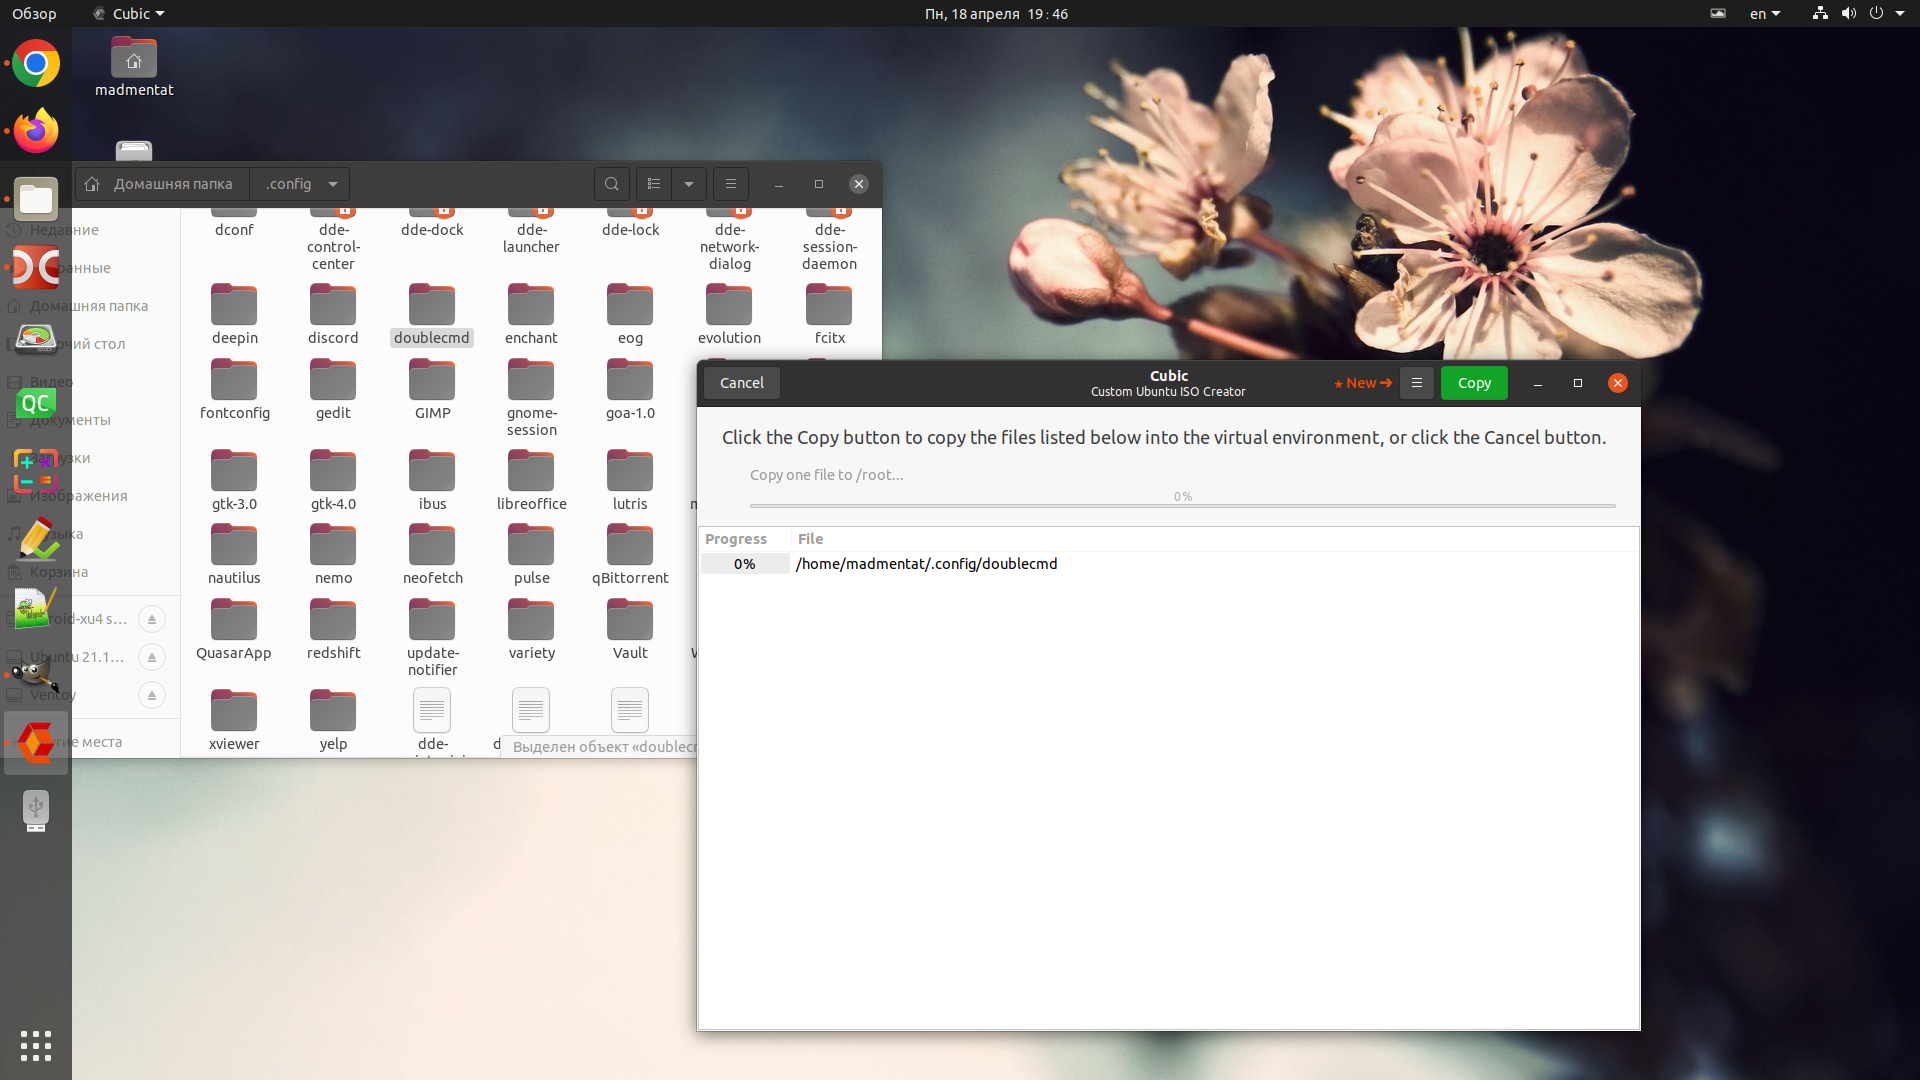
Task: Select the GIMP folder
Action: (432, 390)
